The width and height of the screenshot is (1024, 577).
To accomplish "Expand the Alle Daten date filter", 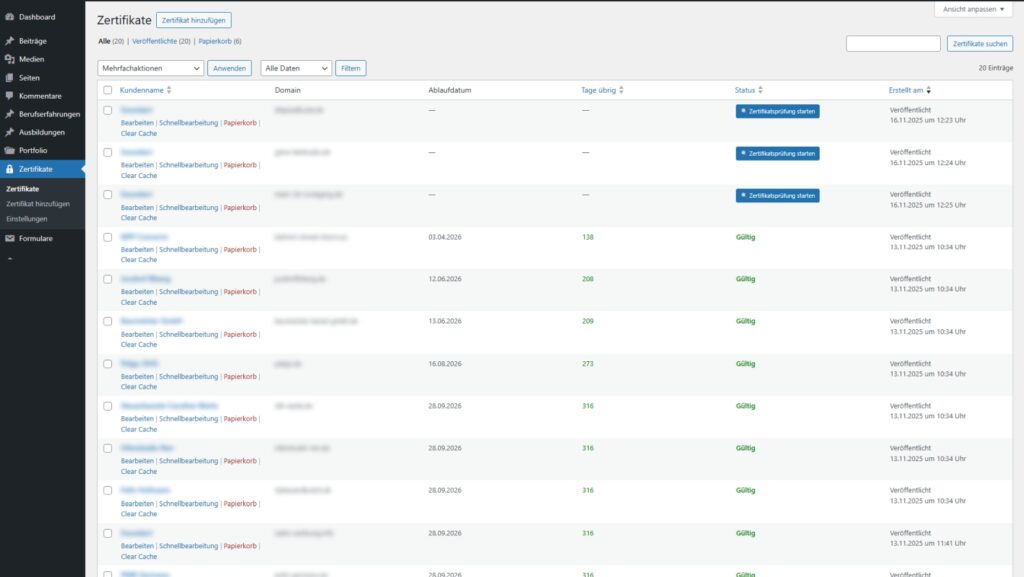I will tap(295, 68).
